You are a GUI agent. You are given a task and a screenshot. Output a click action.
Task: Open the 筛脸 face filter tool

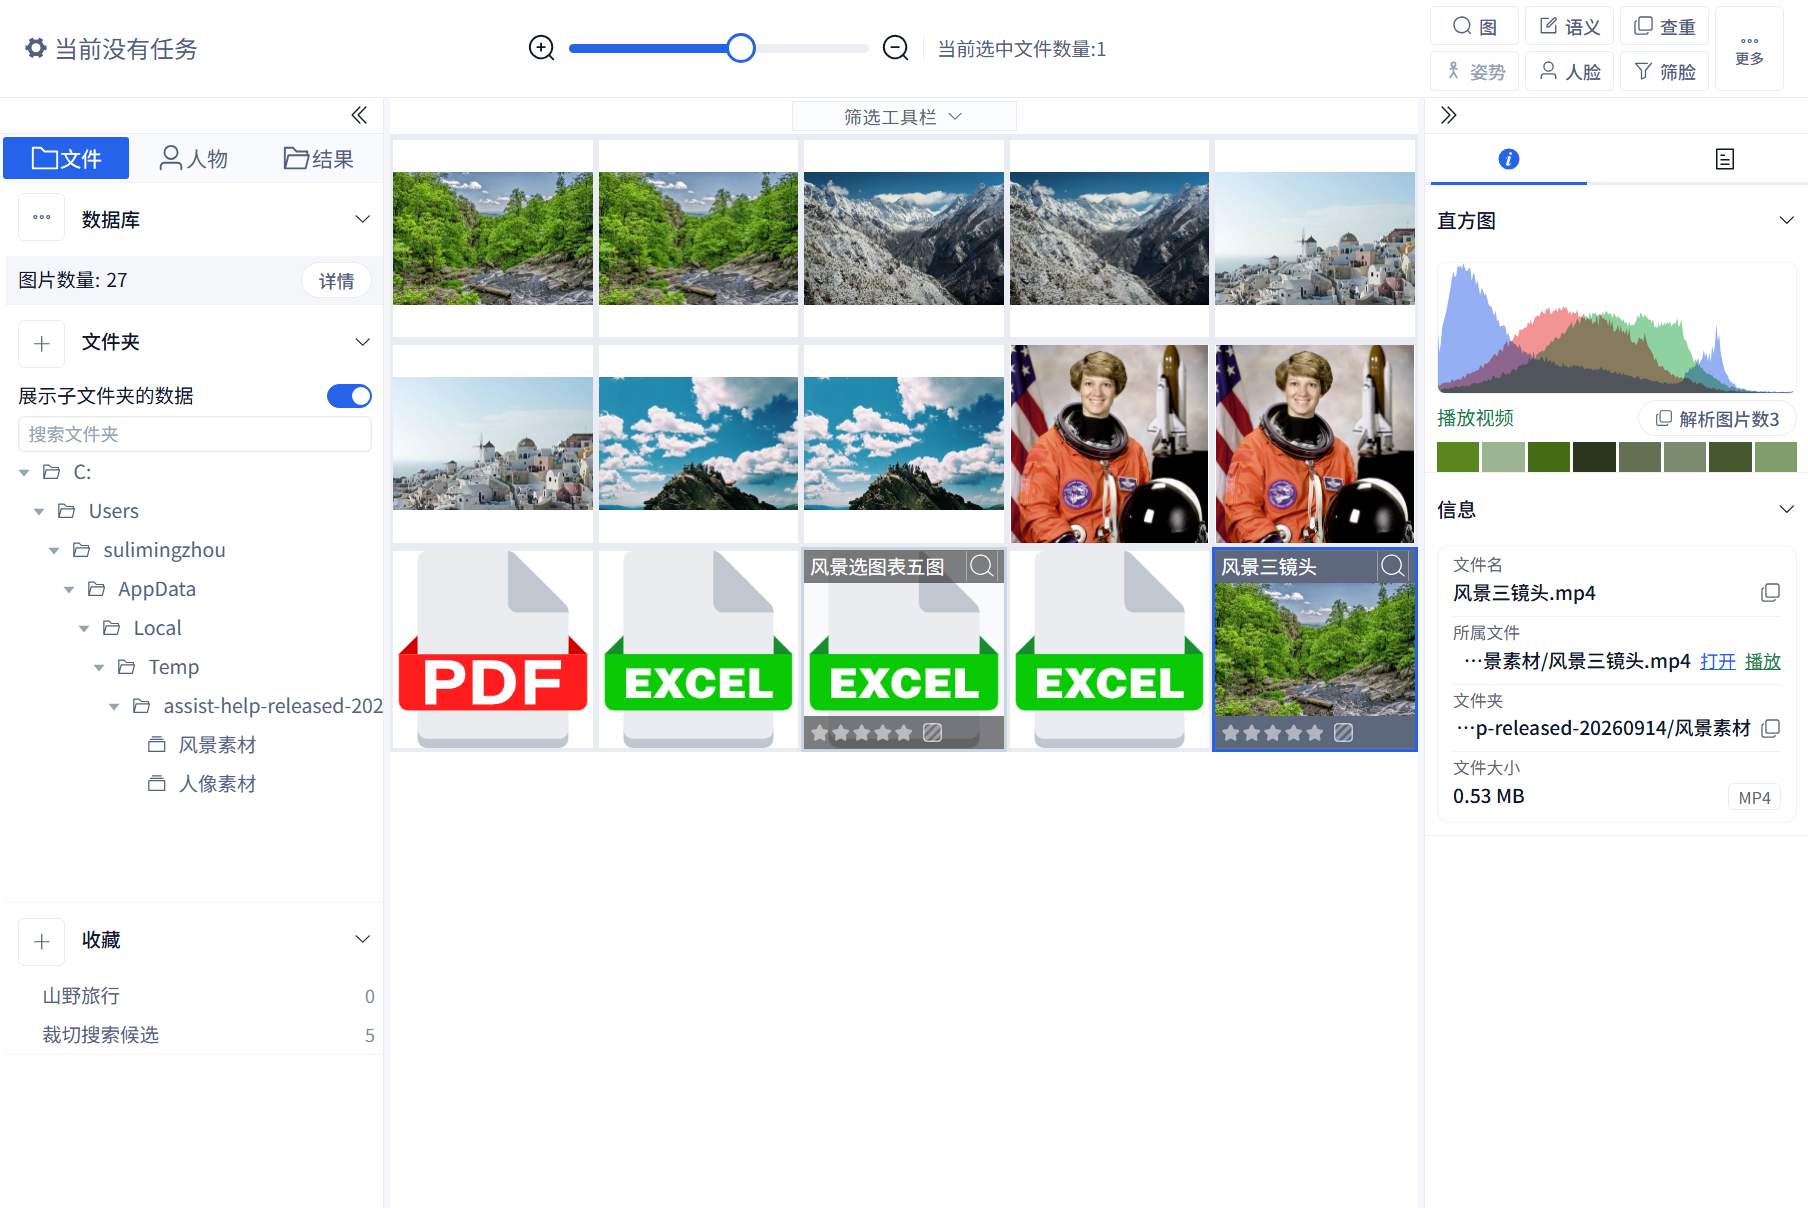pyautogui.click(x=1665, y=71)
